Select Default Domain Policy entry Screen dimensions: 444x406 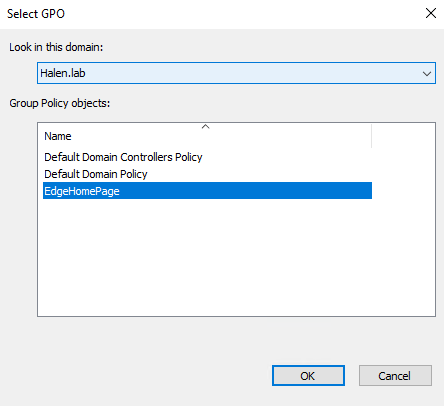tap(96, 174)
